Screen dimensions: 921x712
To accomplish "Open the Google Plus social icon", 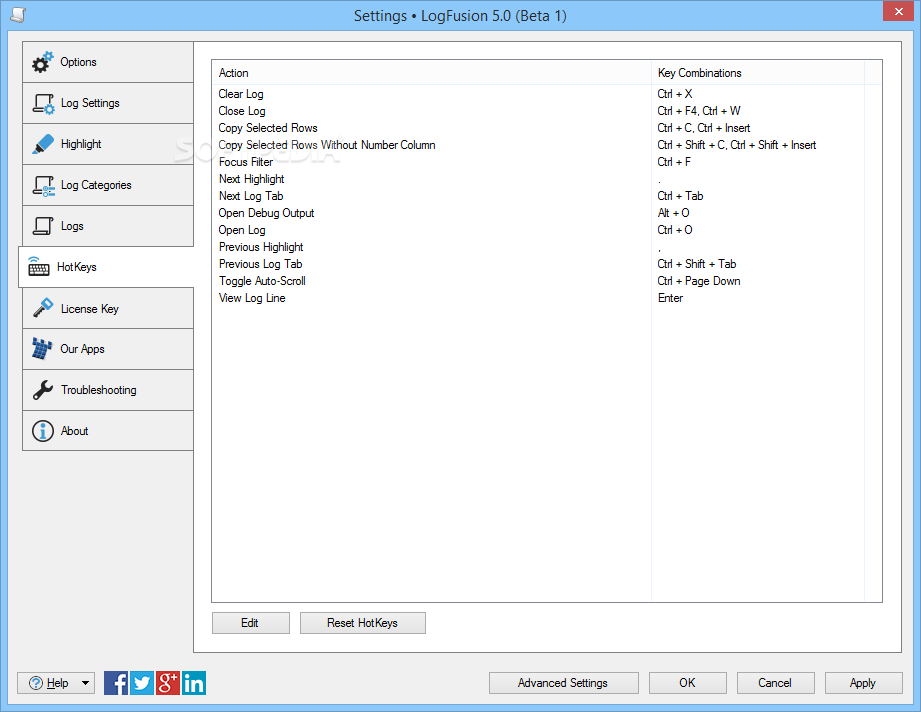I will 167,683.
